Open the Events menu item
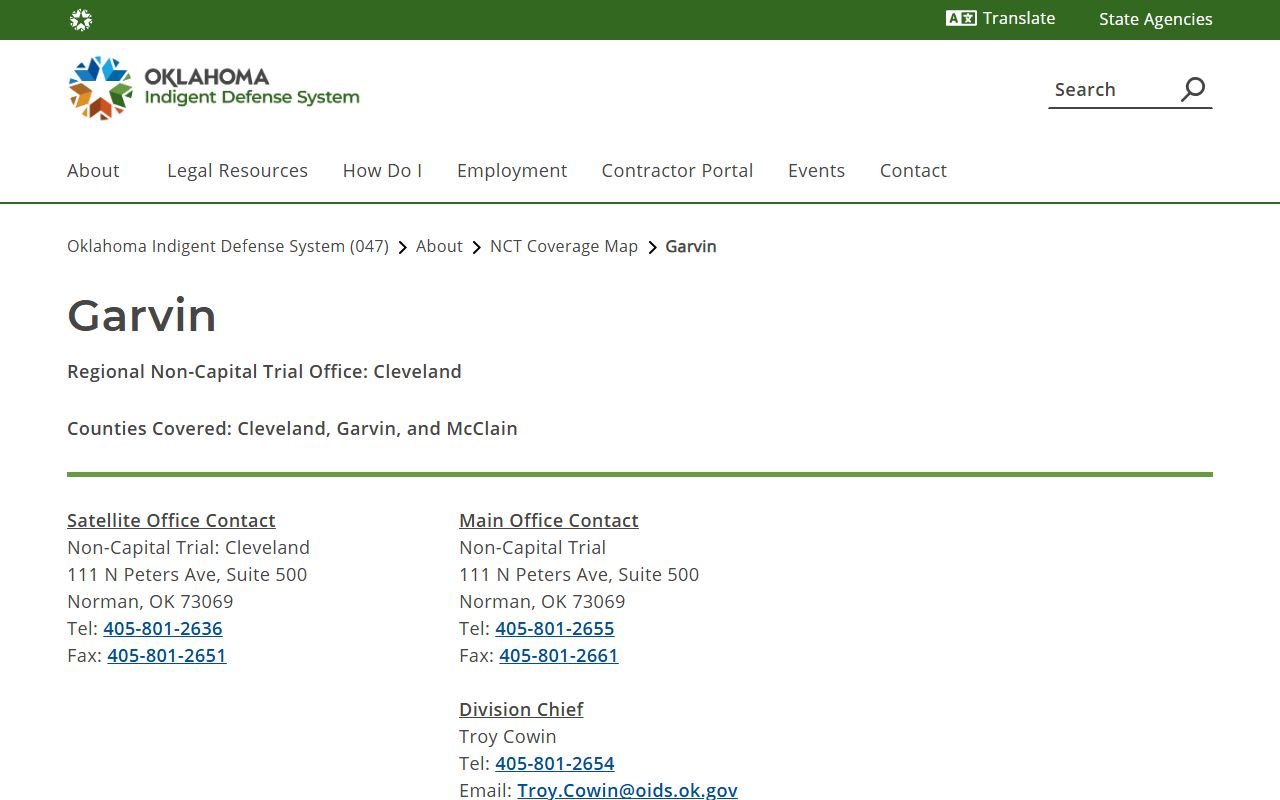Screen dimensions: 1280x800 [816, 171]
